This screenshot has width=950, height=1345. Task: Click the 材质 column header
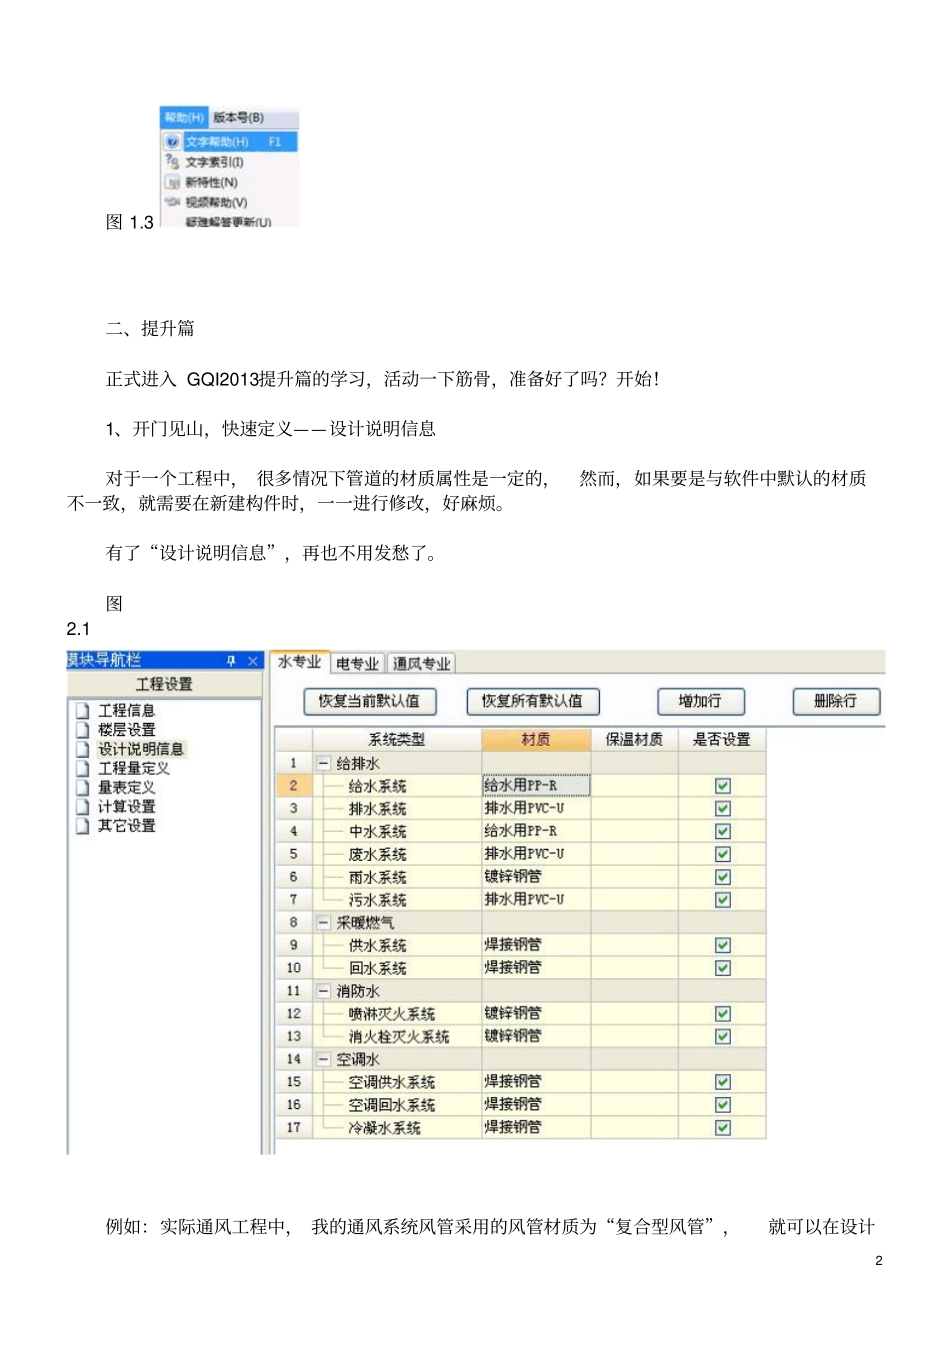(536, 739)
